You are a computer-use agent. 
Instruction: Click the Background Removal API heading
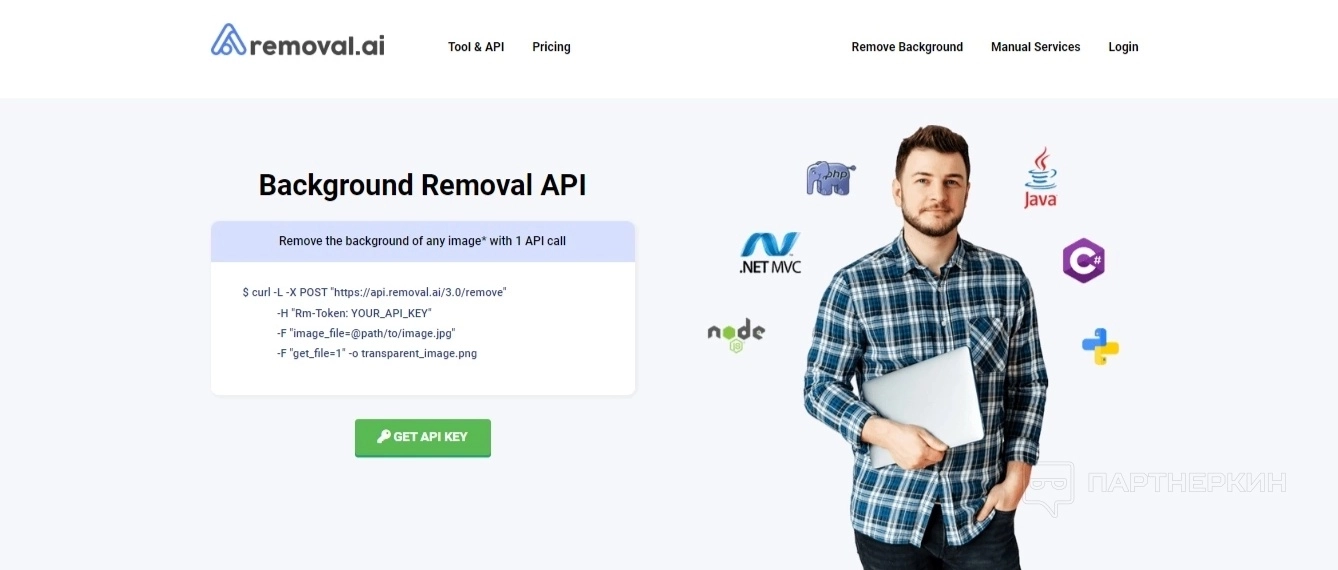tap(423, 185)
